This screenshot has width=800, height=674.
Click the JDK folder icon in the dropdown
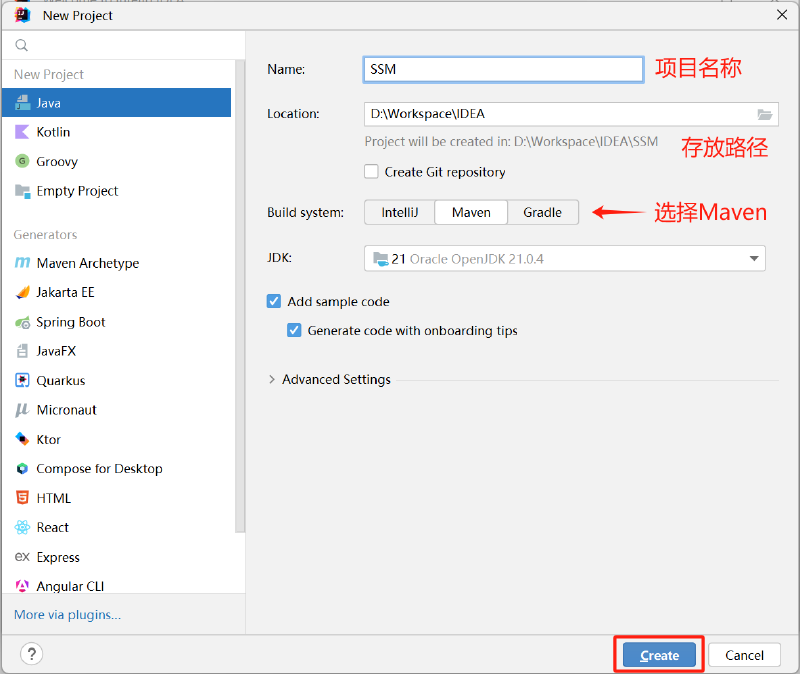tap(381, 259)
